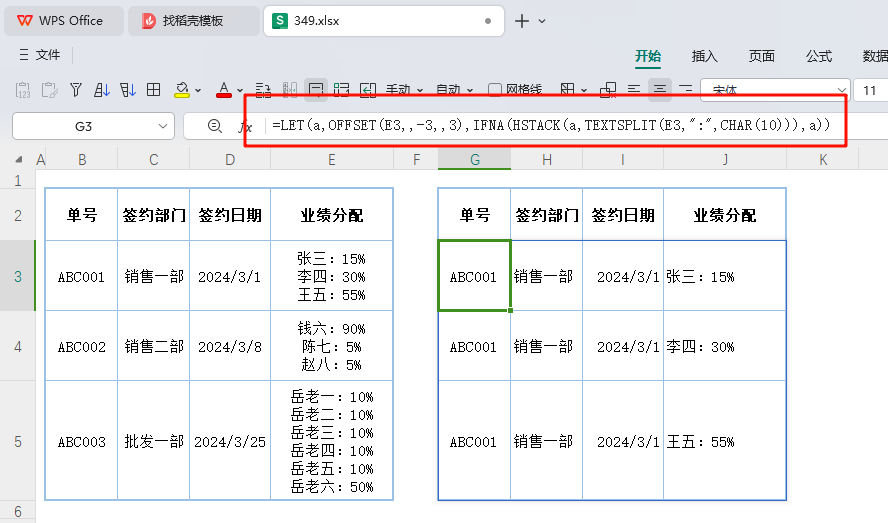Click the font size field showing 11

pos(871,91)
